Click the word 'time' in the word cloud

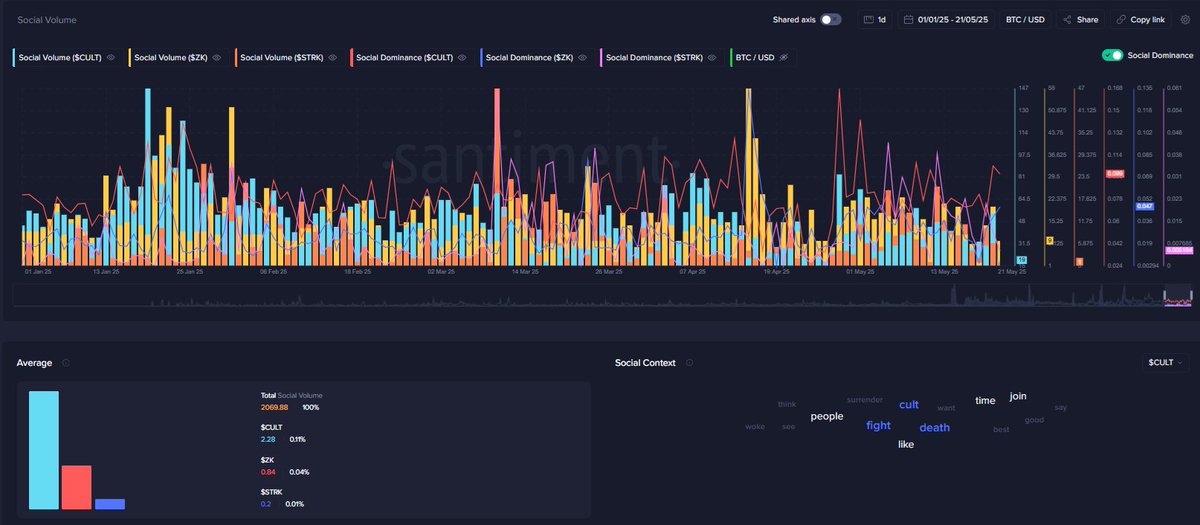[985, 400]
